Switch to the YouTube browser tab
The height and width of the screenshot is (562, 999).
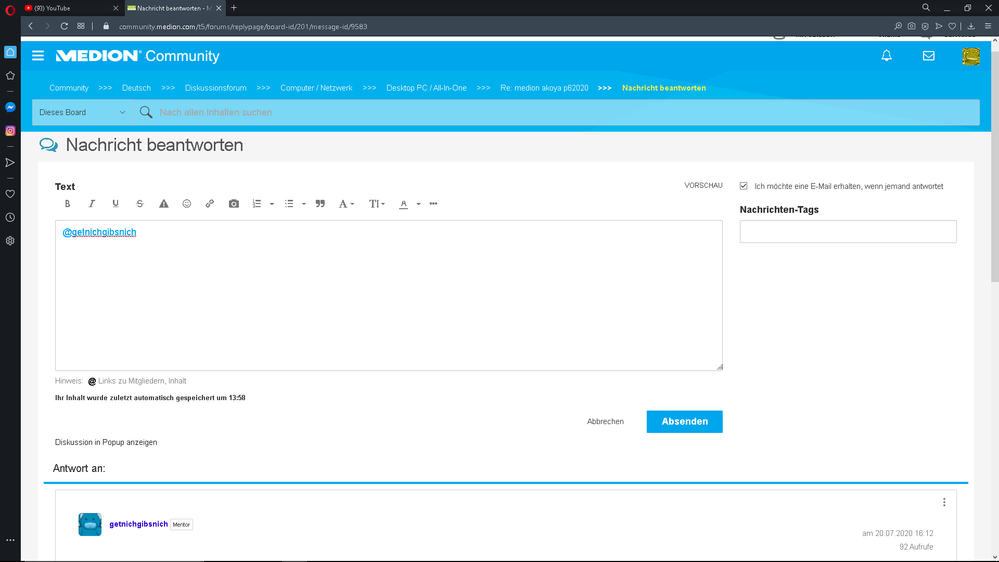71,8
